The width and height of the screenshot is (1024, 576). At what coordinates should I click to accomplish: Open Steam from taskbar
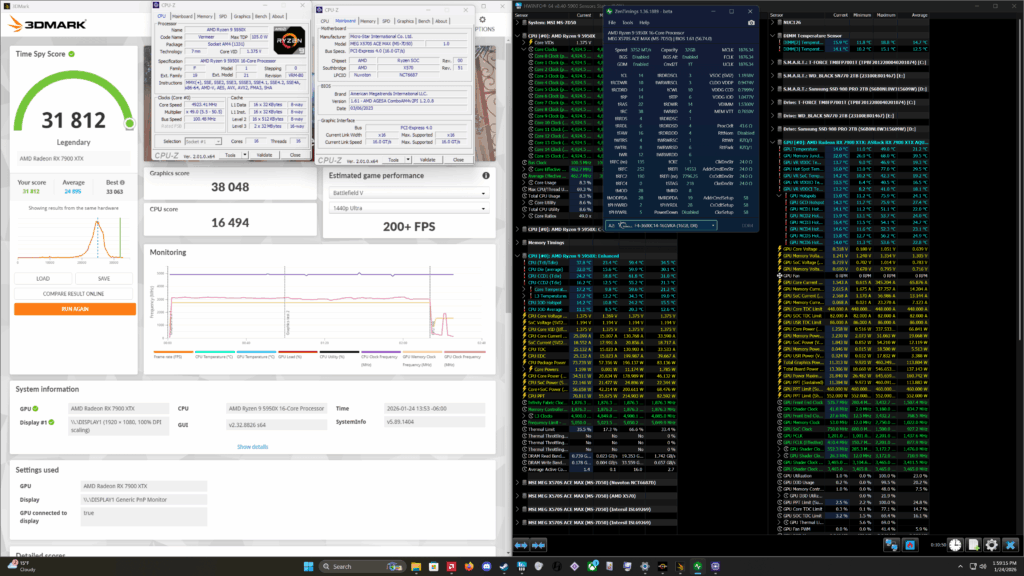click(x=504, y=566)
